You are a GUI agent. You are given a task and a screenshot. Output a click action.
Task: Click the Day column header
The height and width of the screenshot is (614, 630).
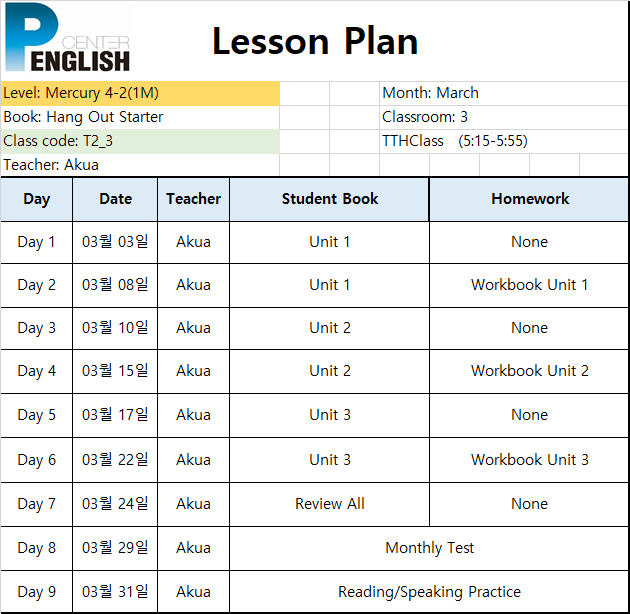point(37,199)
